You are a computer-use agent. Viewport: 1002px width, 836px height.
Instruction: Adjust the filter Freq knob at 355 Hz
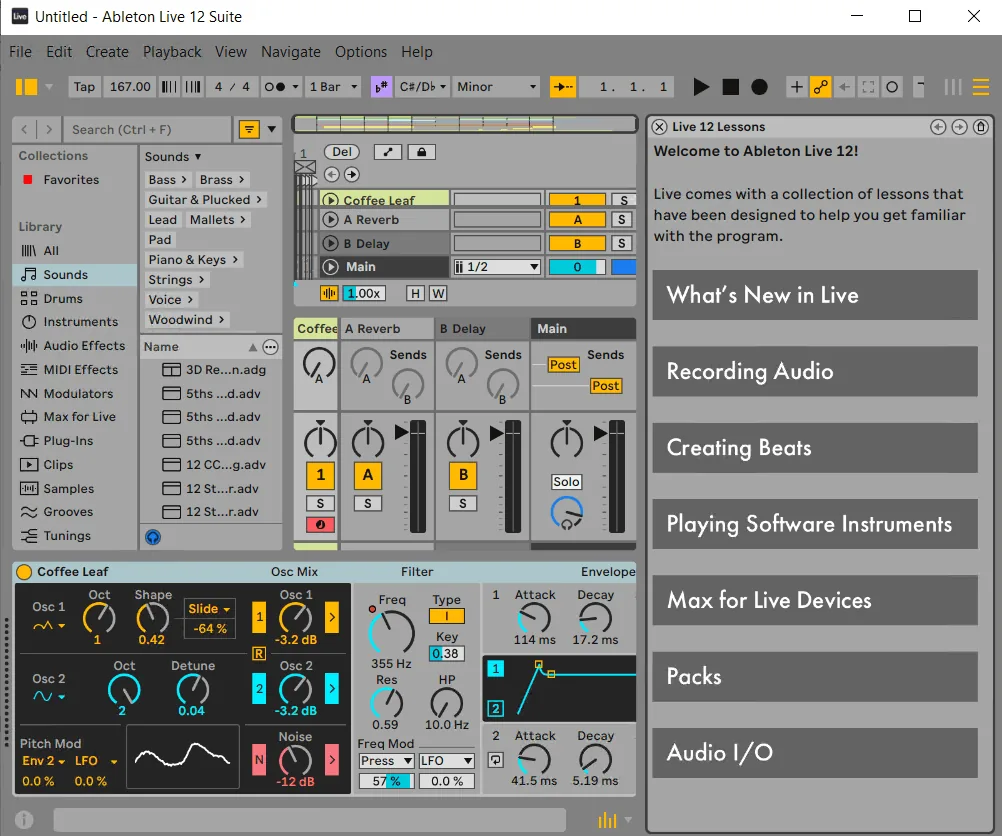(x=391, y=633)
